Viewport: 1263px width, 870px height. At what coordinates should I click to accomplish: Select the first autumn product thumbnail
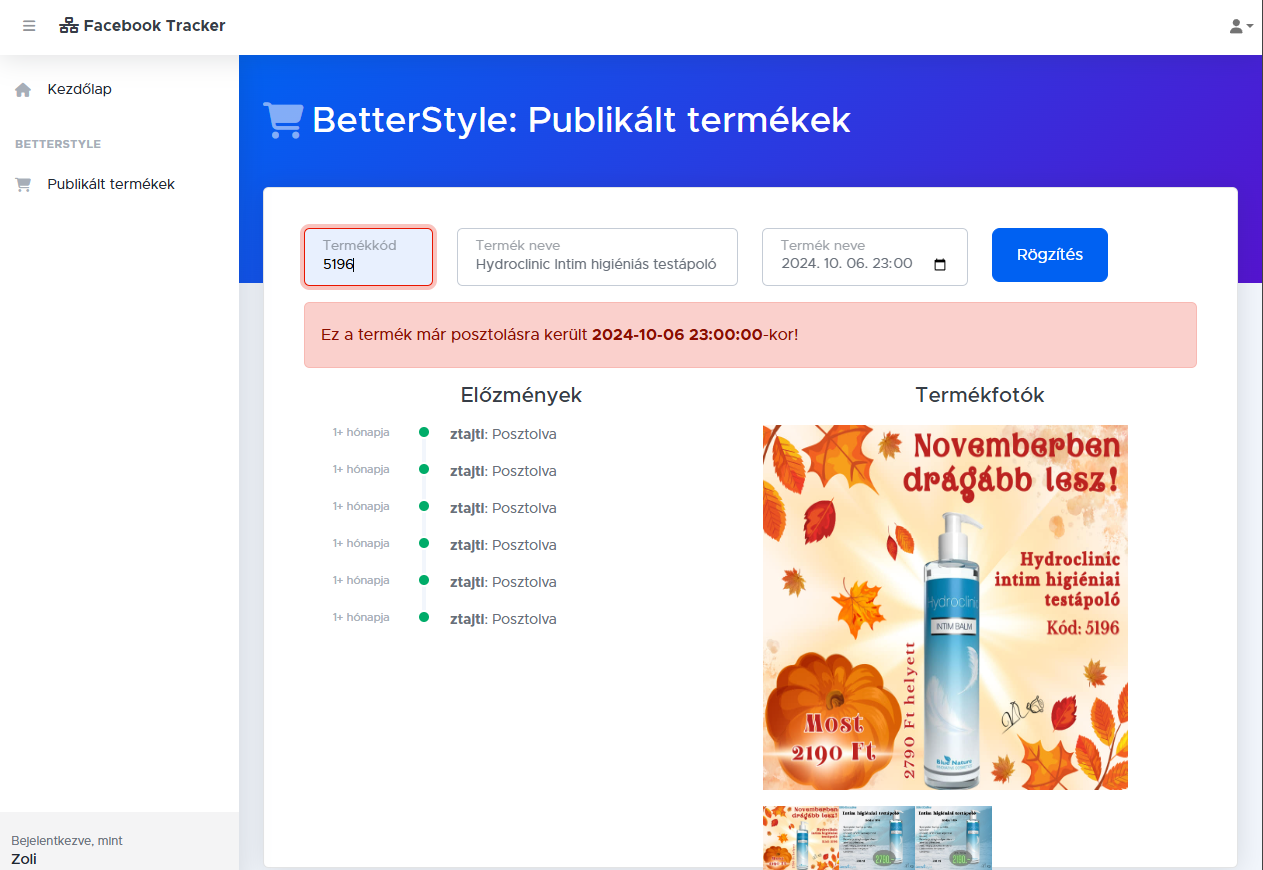coord(800,837)
